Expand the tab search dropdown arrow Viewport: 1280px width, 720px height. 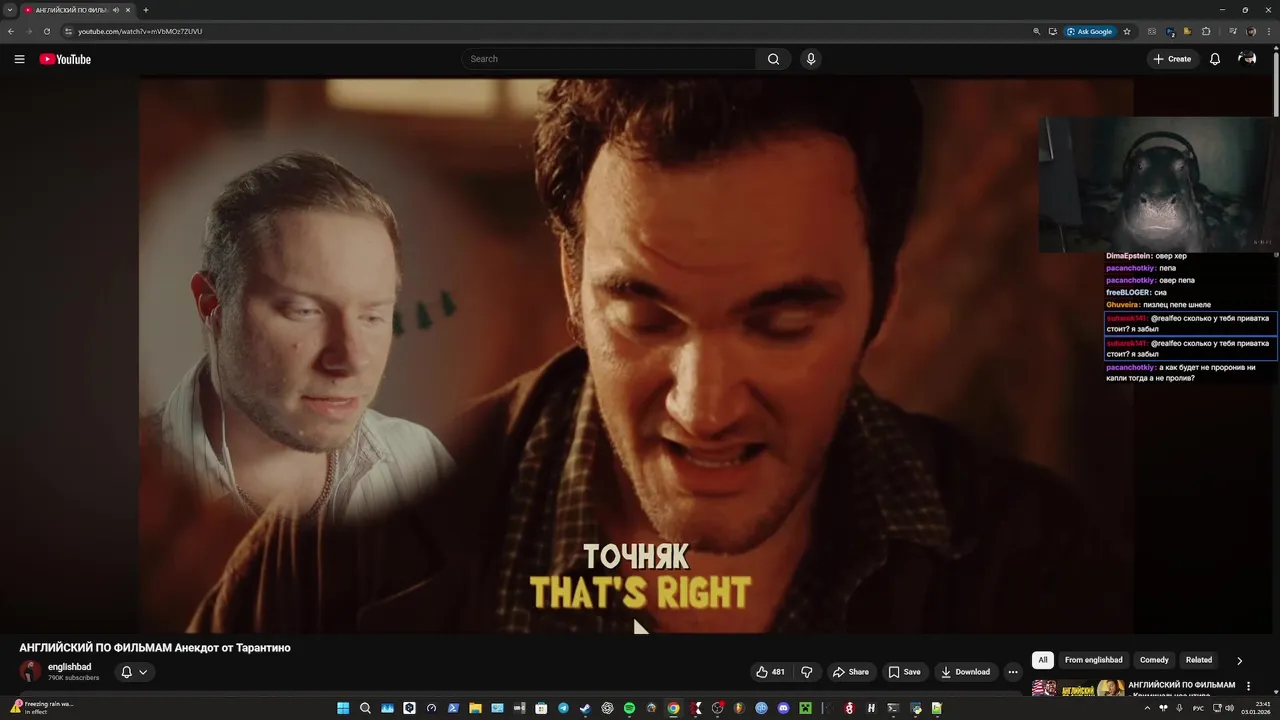tap(9, 10)
